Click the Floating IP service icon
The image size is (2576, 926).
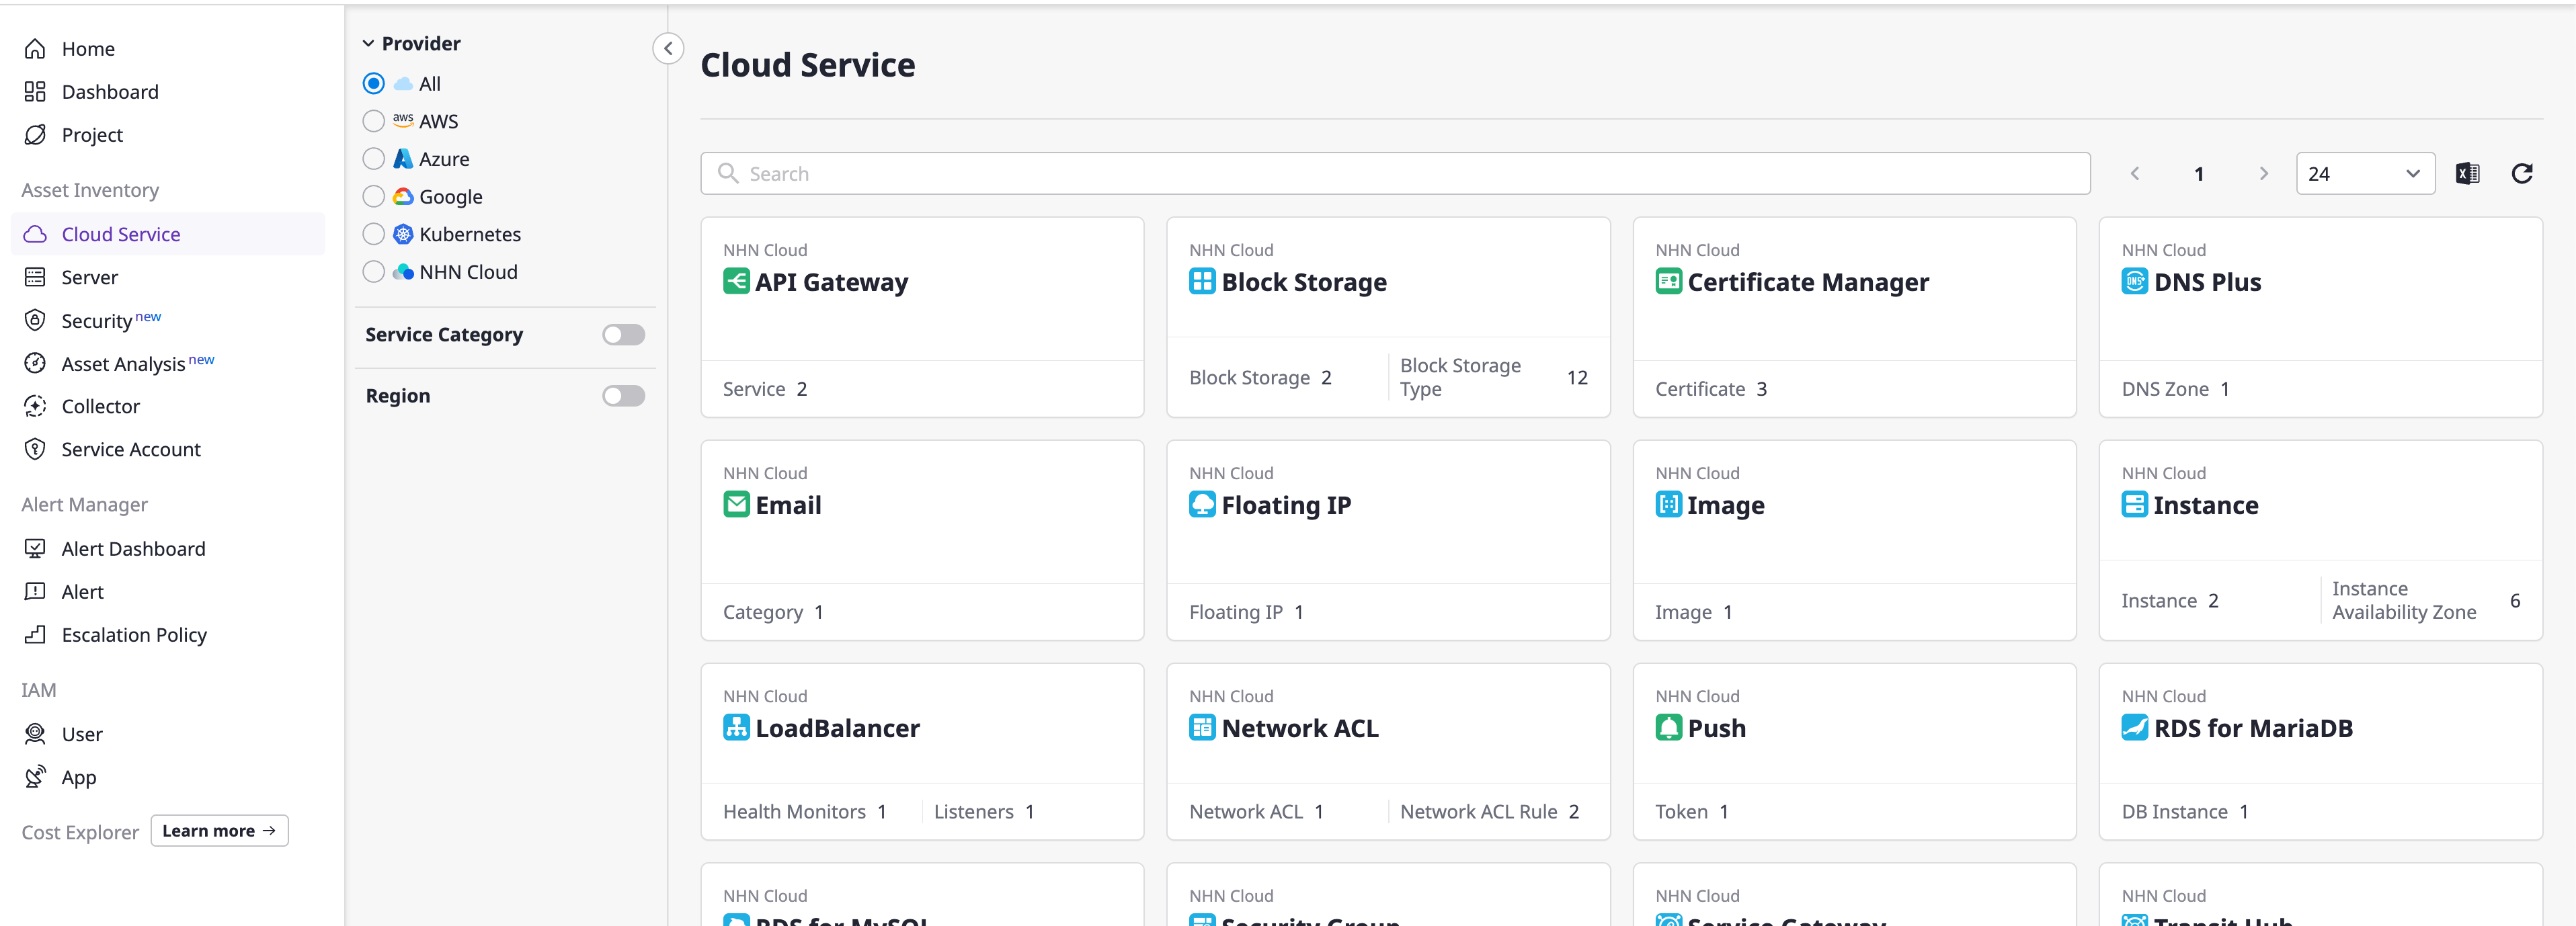coord(1202,505)
